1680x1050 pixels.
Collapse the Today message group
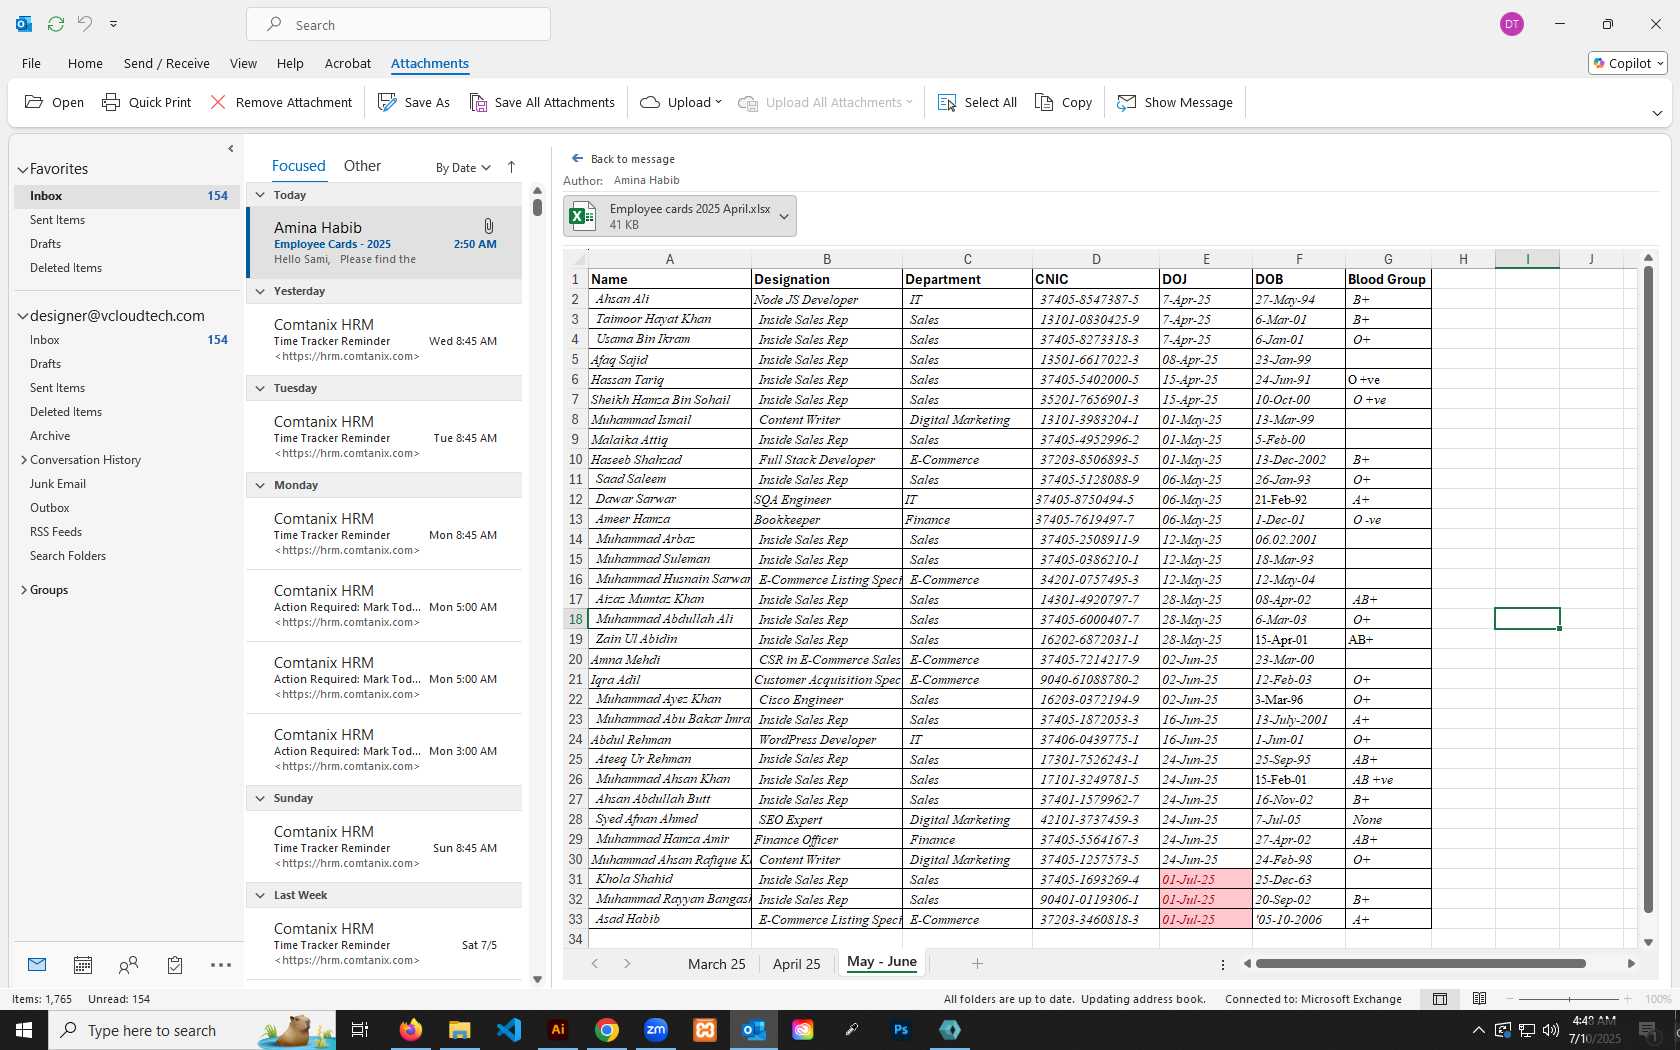(260, 195)
